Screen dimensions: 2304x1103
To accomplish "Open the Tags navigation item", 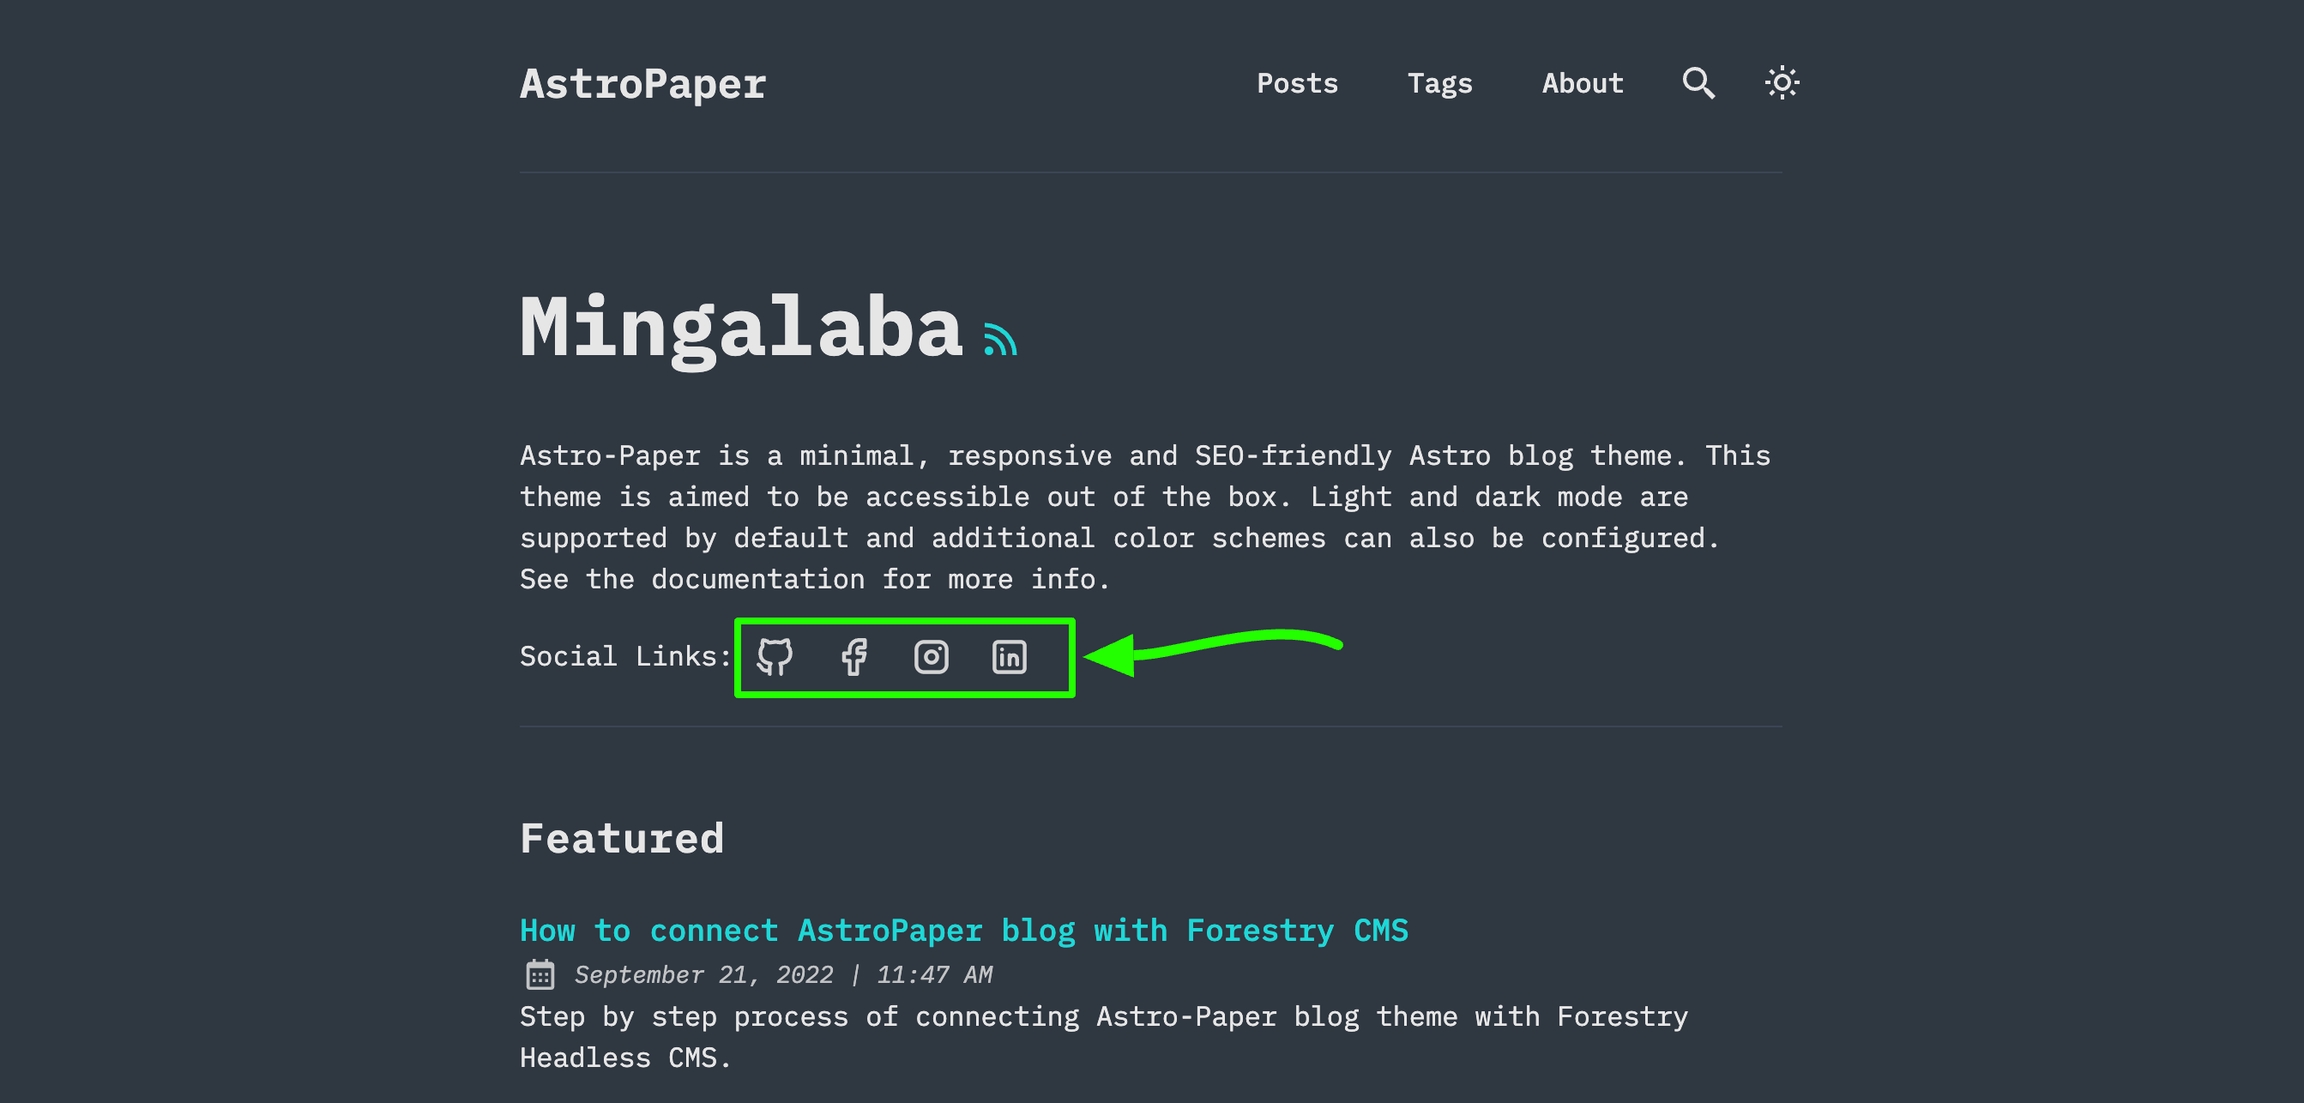I will [1440, 83].
